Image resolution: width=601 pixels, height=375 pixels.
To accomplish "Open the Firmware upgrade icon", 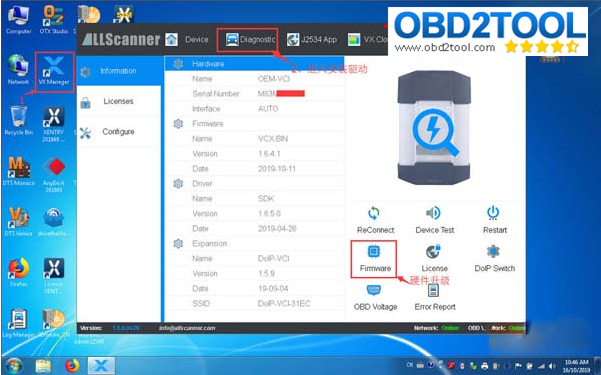I will pos(374,252).
